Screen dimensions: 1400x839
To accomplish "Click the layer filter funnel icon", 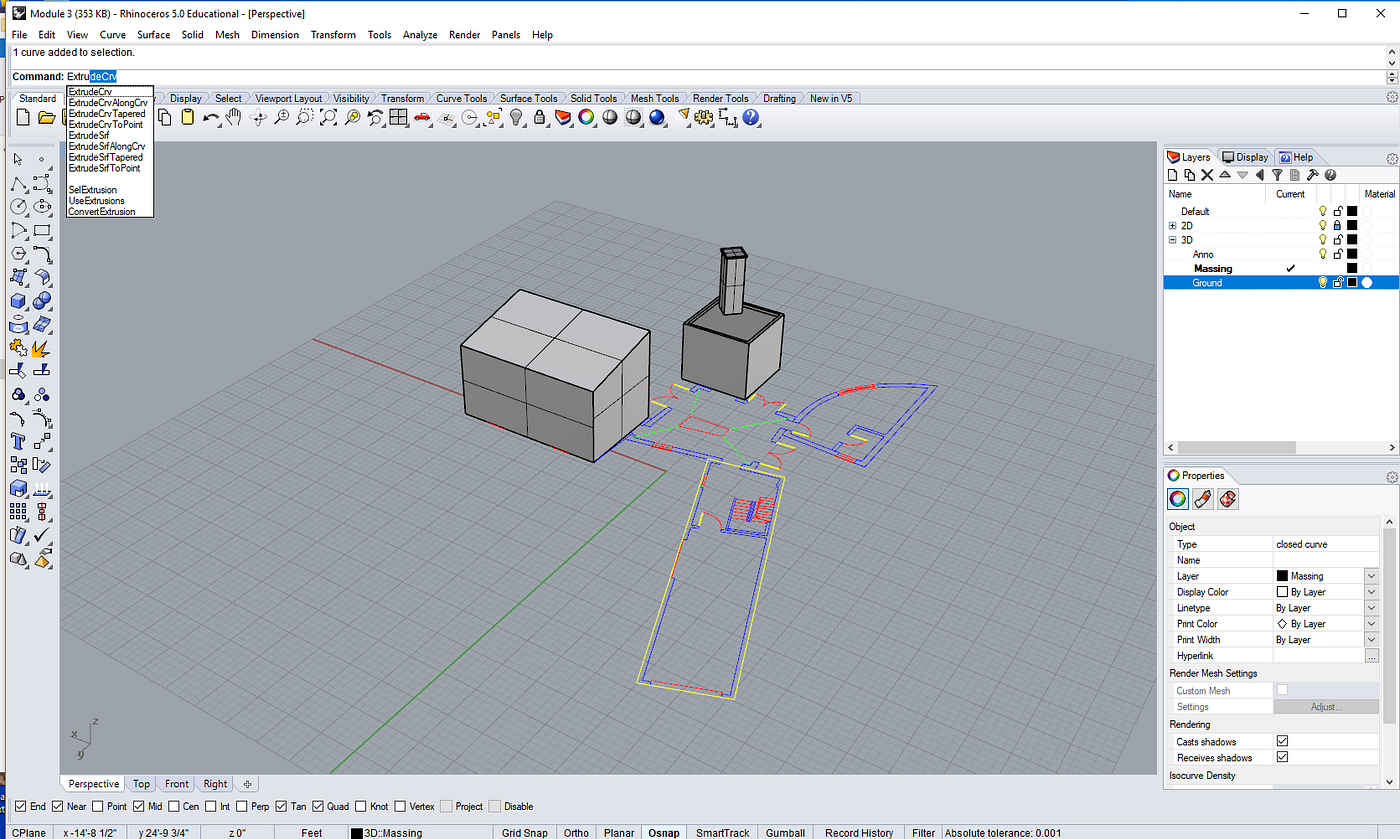I will [1277, 175].
